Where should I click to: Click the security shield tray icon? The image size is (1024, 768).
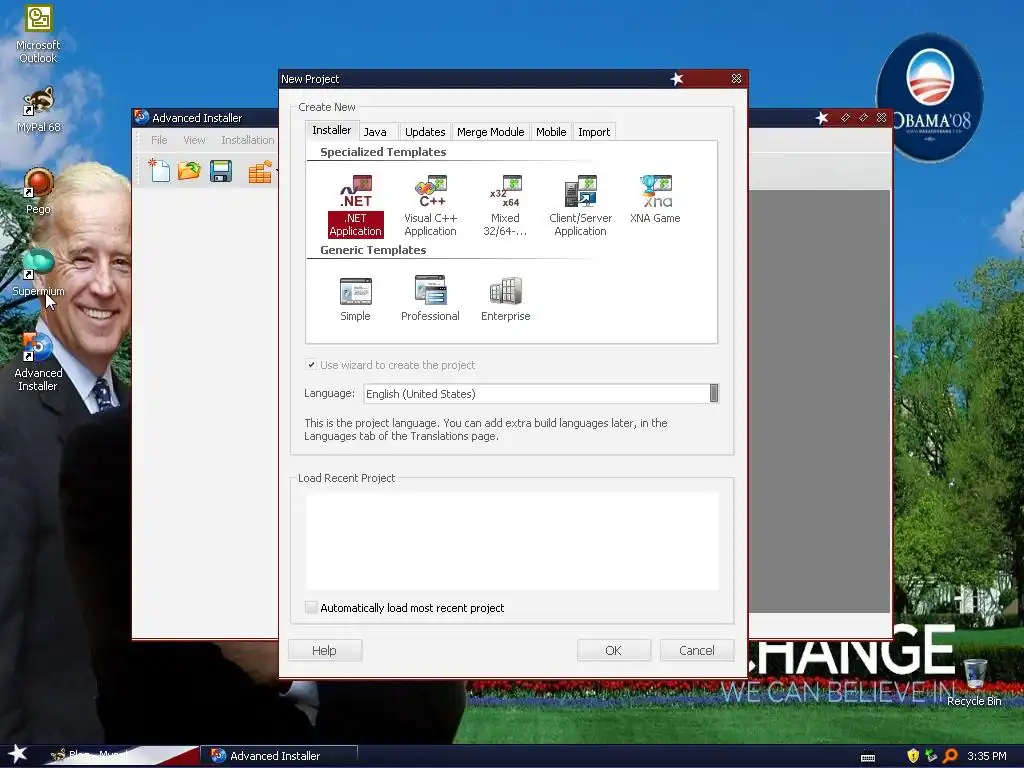tap(913, 756)
